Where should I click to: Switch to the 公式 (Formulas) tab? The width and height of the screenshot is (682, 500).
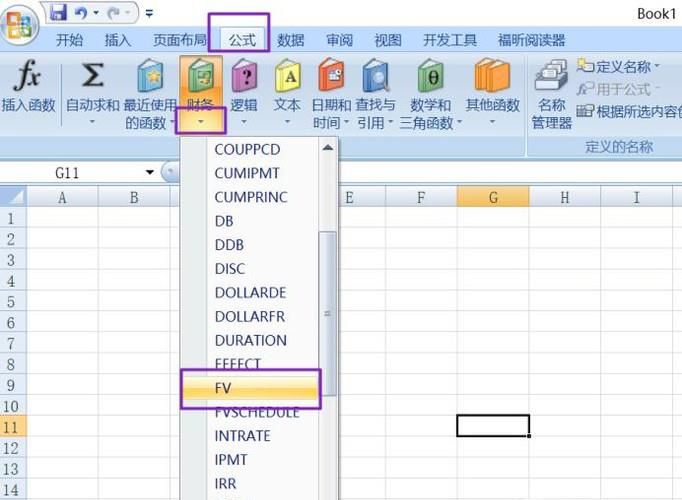pyautogui.click(x=242, y=40)
